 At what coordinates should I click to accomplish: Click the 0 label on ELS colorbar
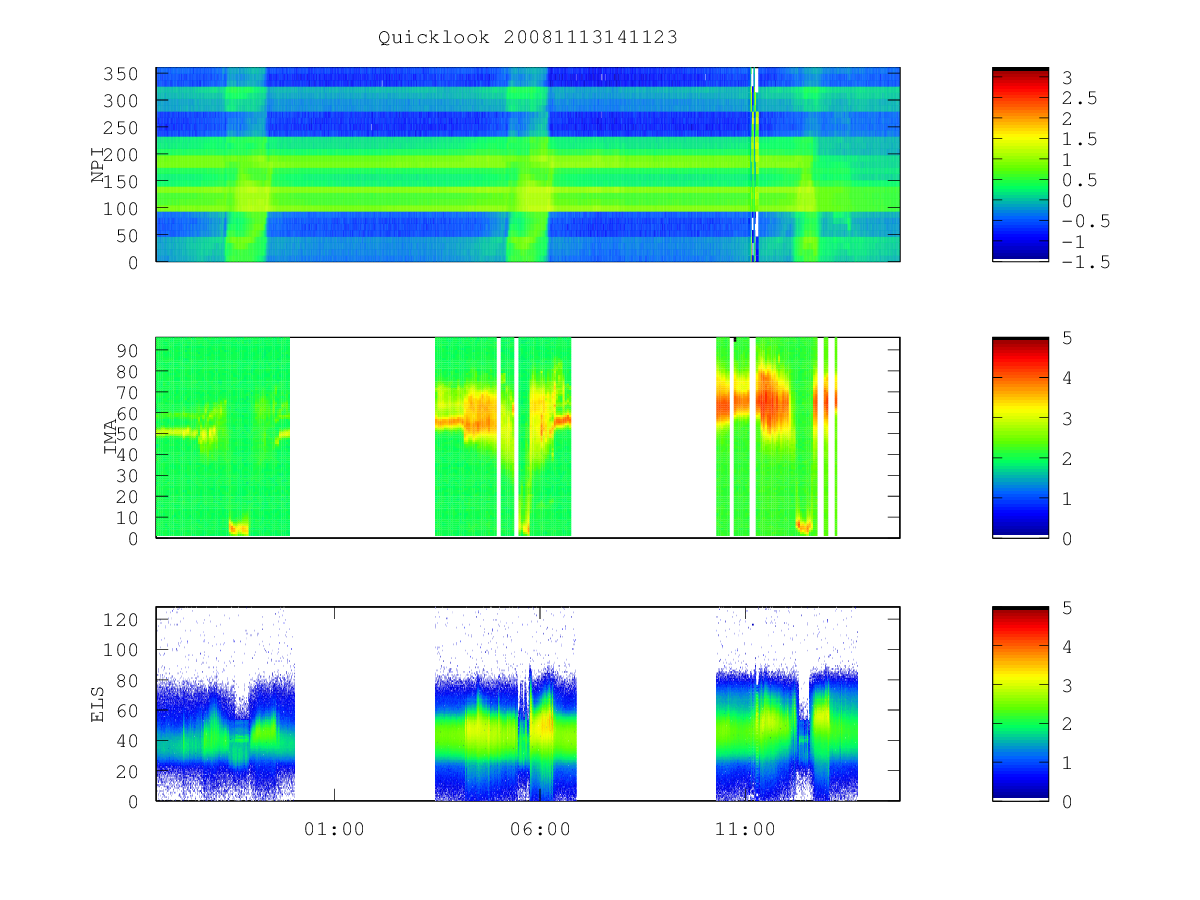[1068, 801]
